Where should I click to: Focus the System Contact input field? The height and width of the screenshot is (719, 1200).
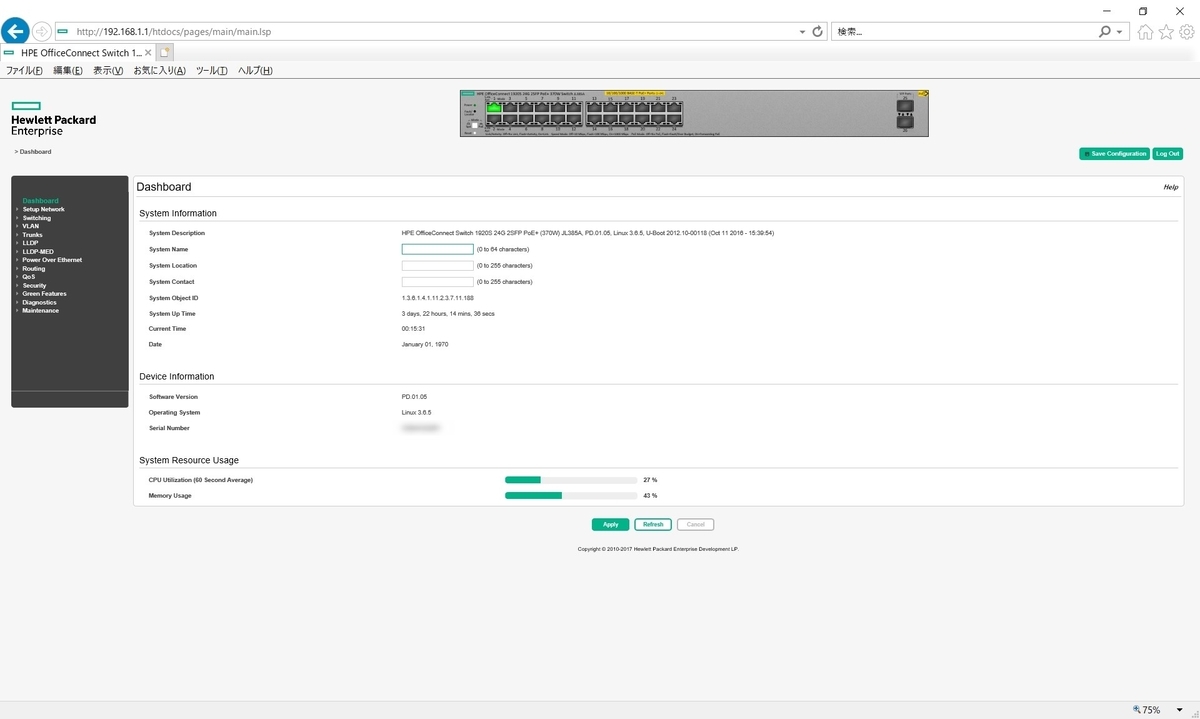click(437, 282)
